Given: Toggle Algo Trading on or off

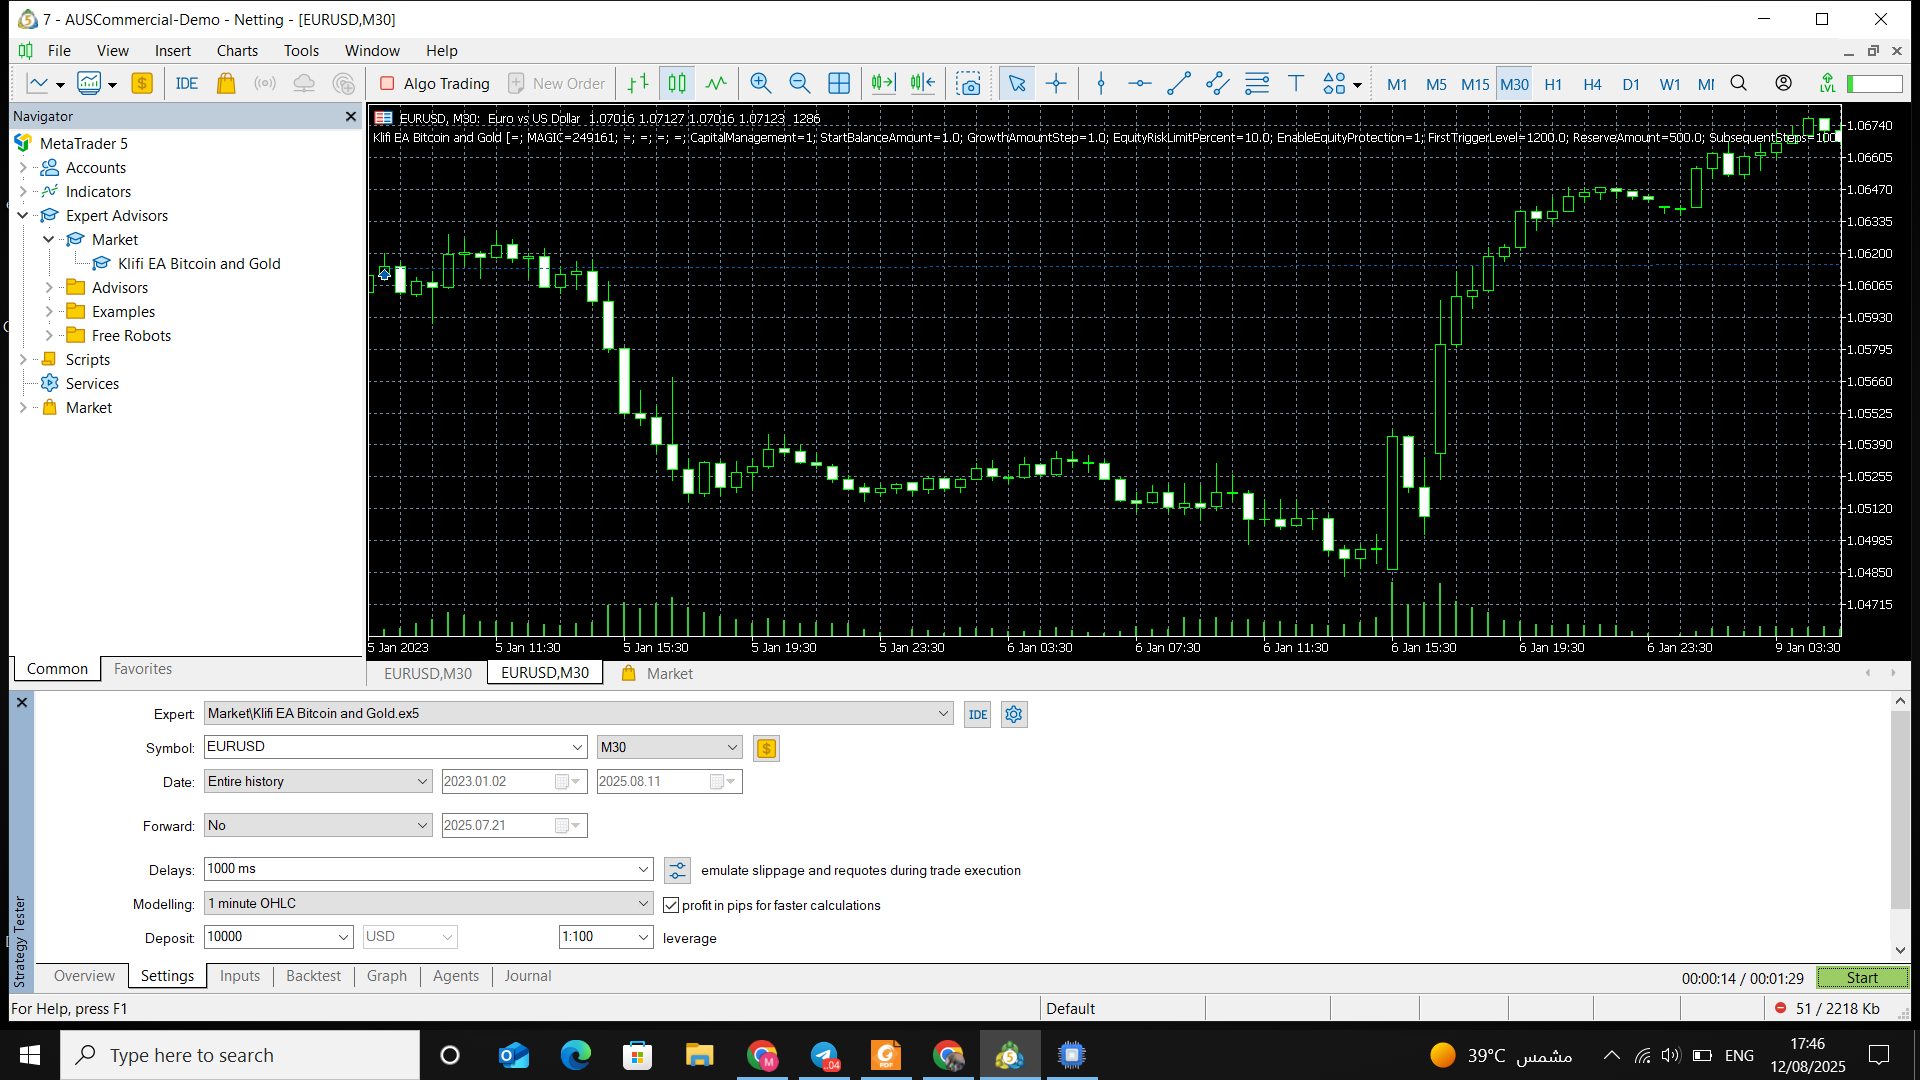Looking at the screenshot, I should coord(435,83).
